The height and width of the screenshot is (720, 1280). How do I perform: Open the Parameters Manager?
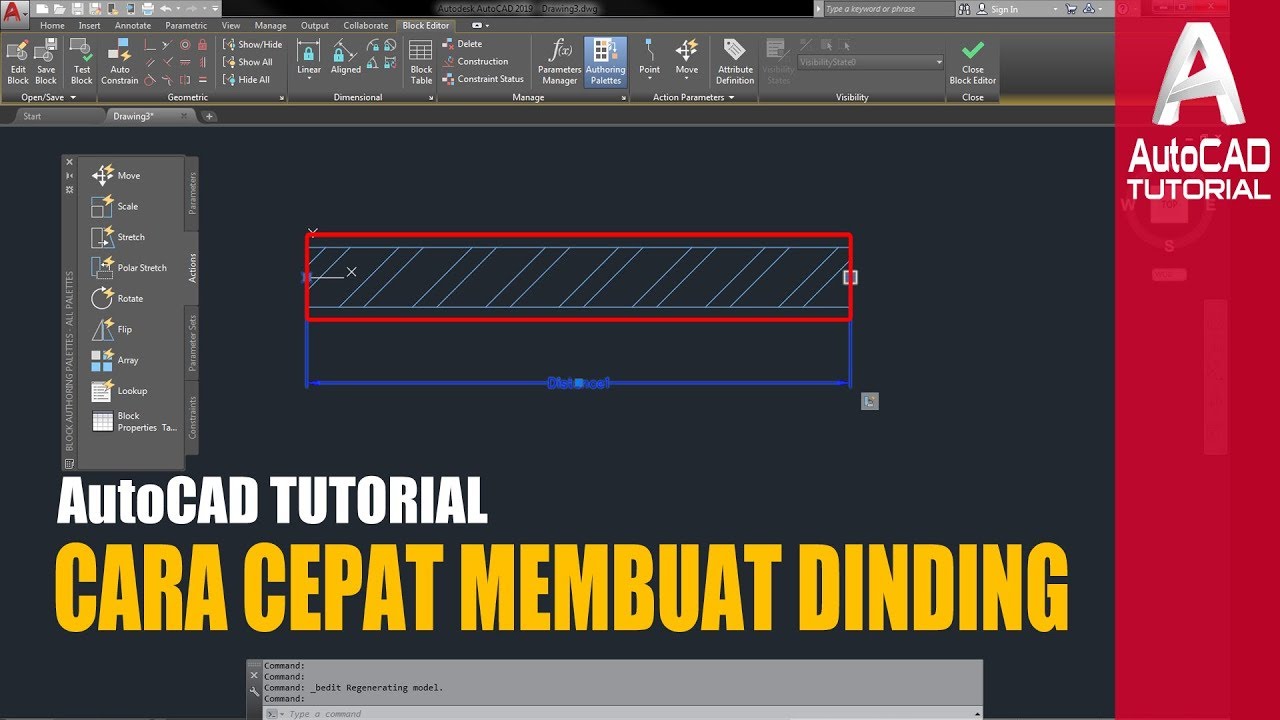click(x=559, y=62)
